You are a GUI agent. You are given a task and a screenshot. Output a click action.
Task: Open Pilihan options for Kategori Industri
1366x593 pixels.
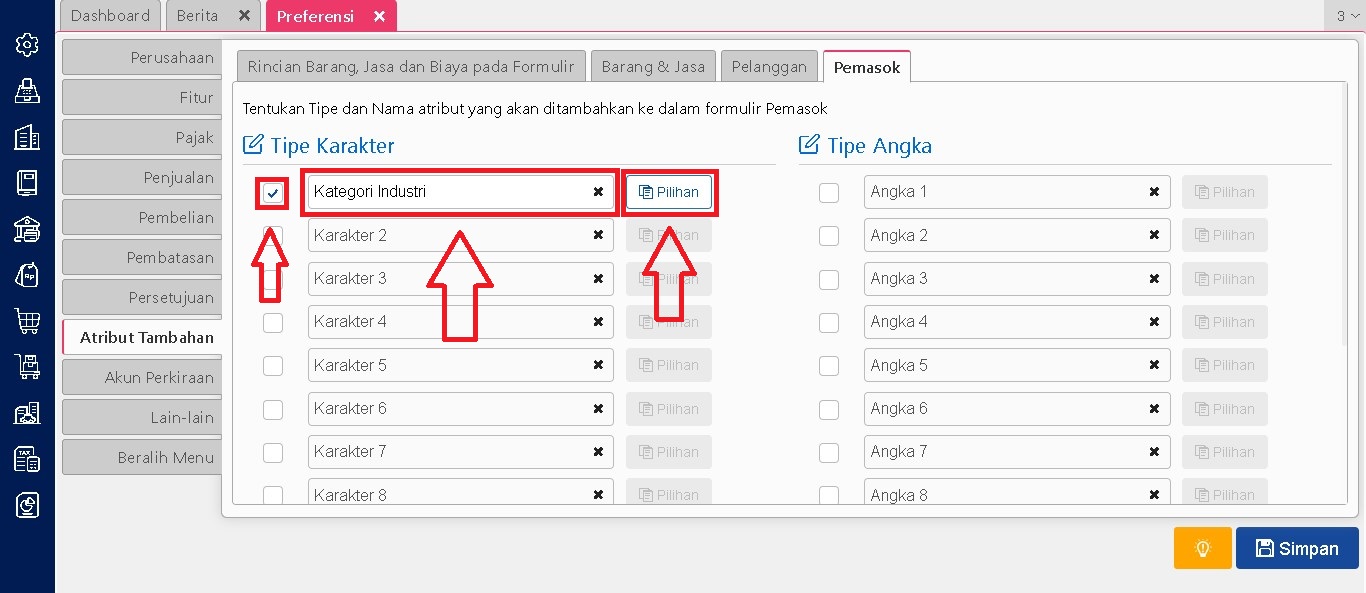click(669, 192)
